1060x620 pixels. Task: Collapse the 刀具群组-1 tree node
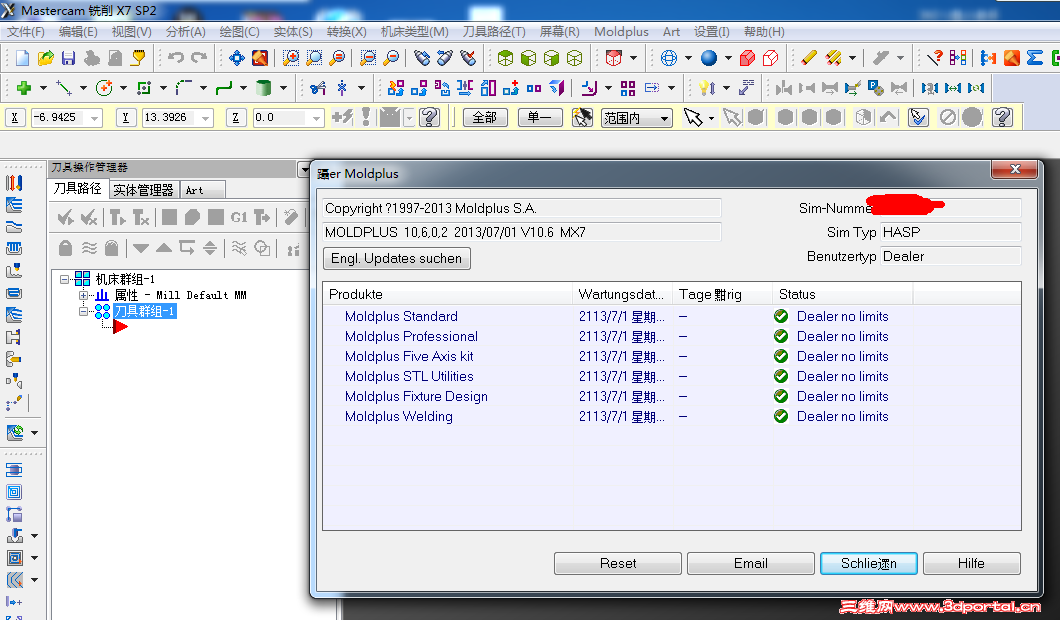click(83, 311)
